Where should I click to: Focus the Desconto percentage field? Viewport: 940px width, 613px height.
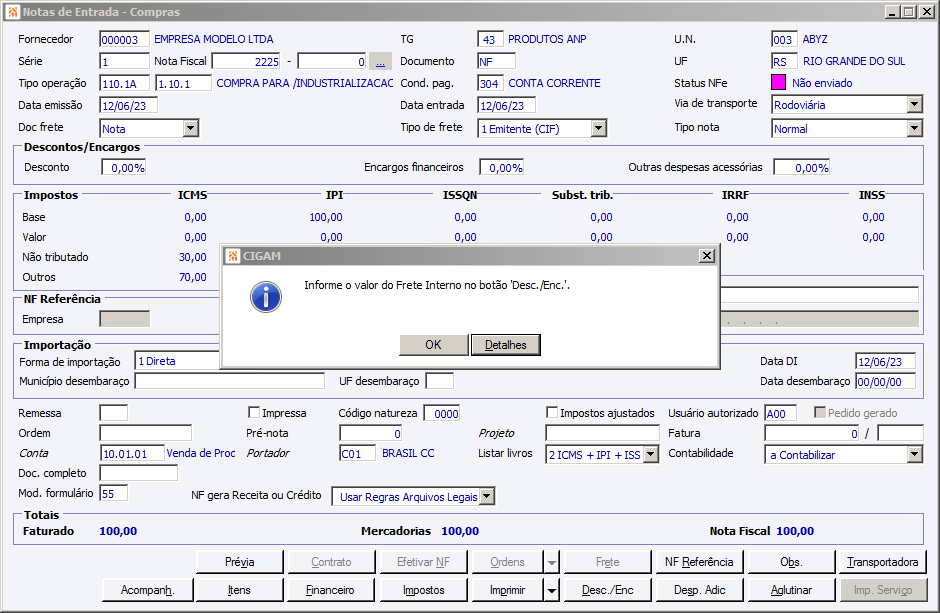(124, 168)
